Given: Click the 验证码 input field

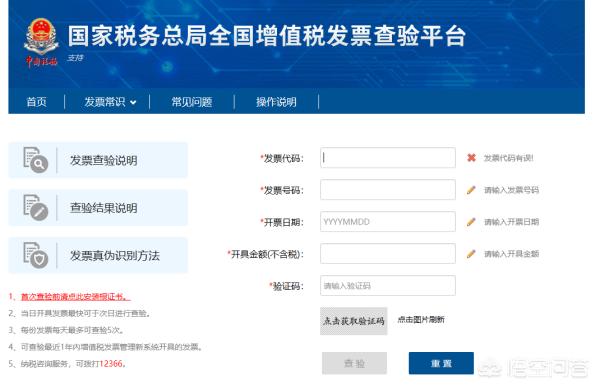Looking at the screenshot, I should 388,285.
